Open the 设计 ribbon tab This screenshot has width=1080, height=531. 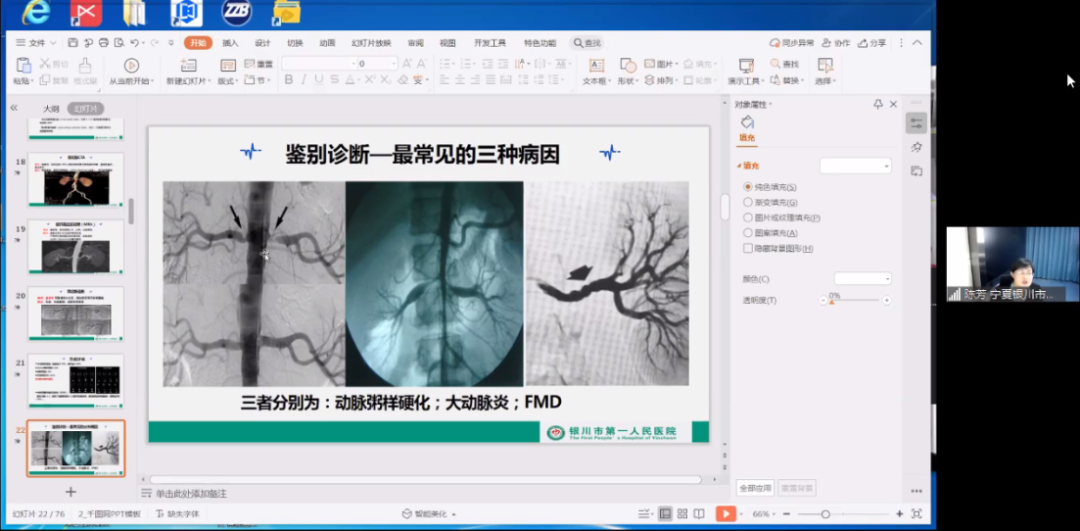point(262,43)
